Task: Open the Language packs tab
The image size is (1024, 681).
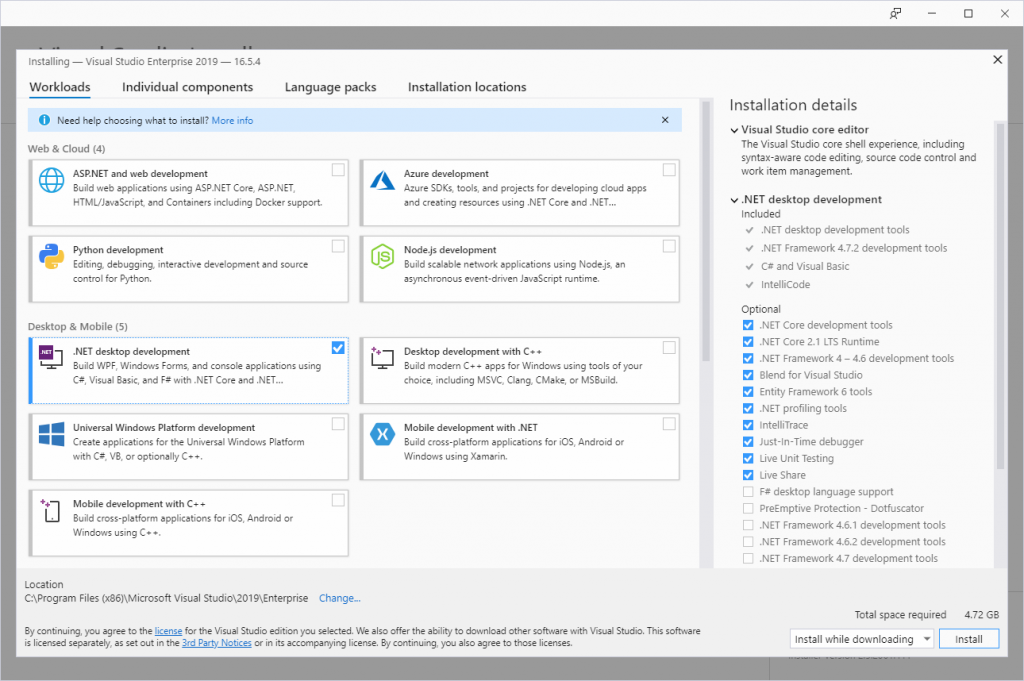Action: [x=330, y=87]
